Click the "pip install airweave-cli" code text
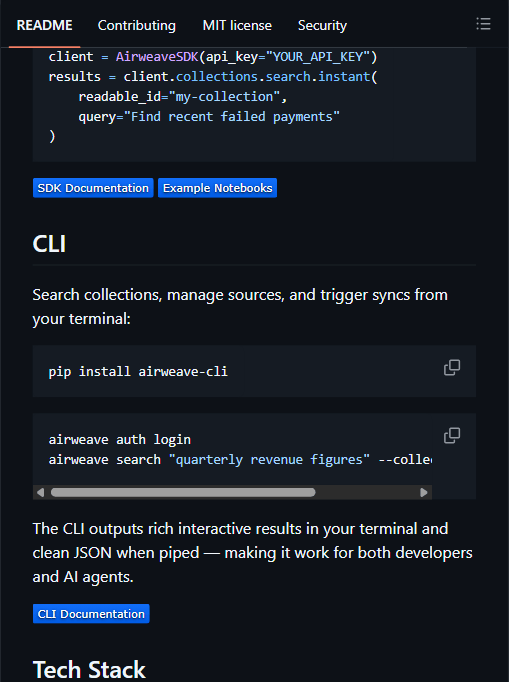The height and width of the screenshot is (682, 509). [138, 371]
